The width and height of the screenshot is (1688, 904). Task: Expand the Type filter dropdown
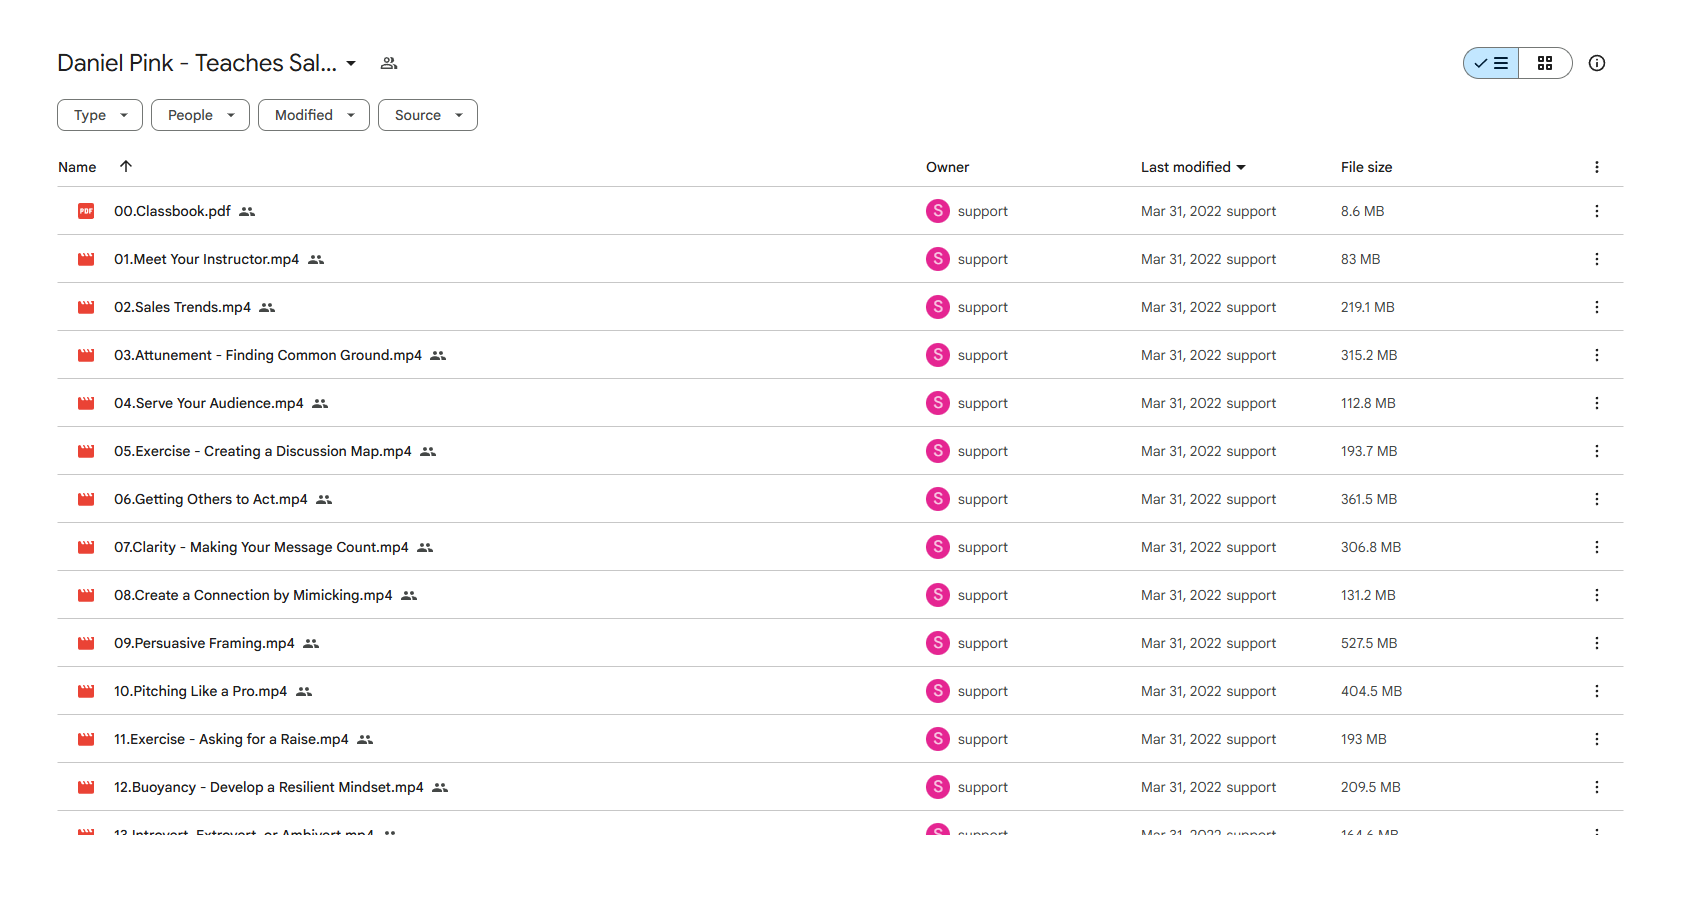pos(100,115)
